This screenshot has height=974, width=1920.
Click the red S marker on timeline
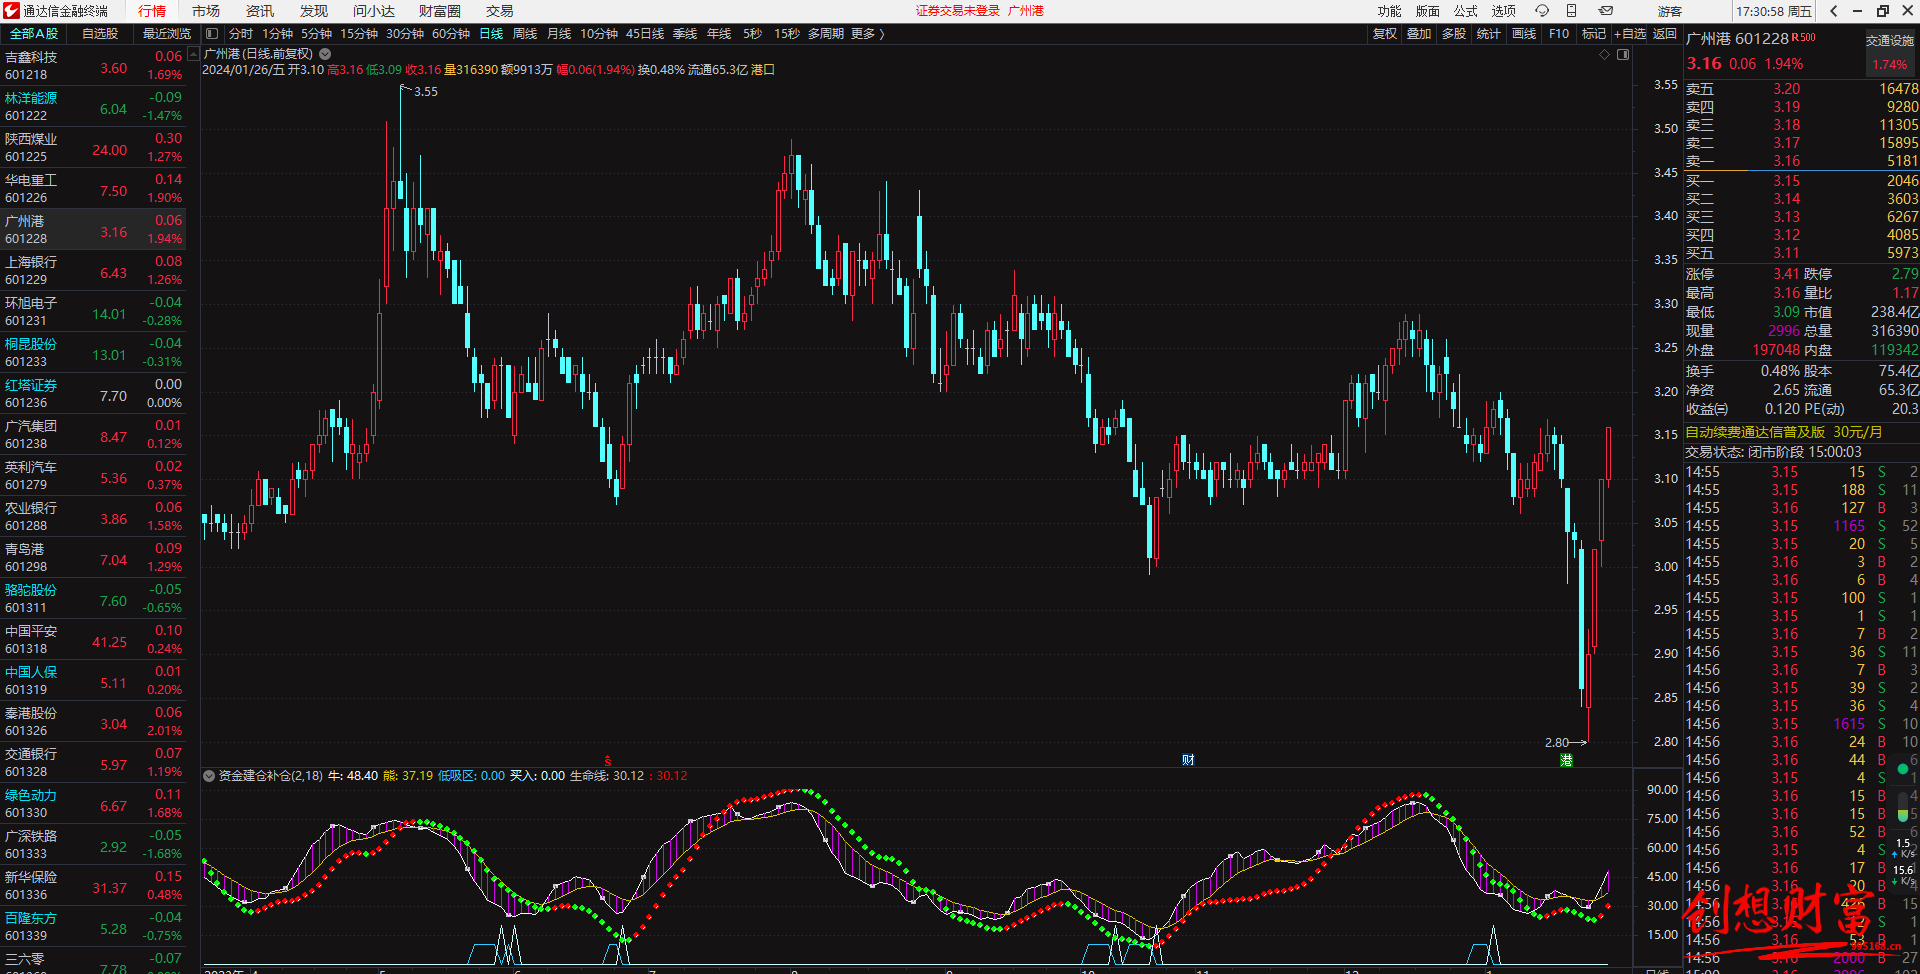(x=608, y=761)
